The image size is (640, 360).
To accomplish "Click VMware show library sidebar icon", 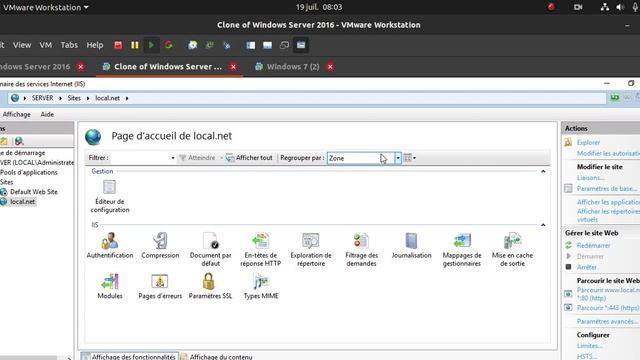I will (x=251, y=45).
